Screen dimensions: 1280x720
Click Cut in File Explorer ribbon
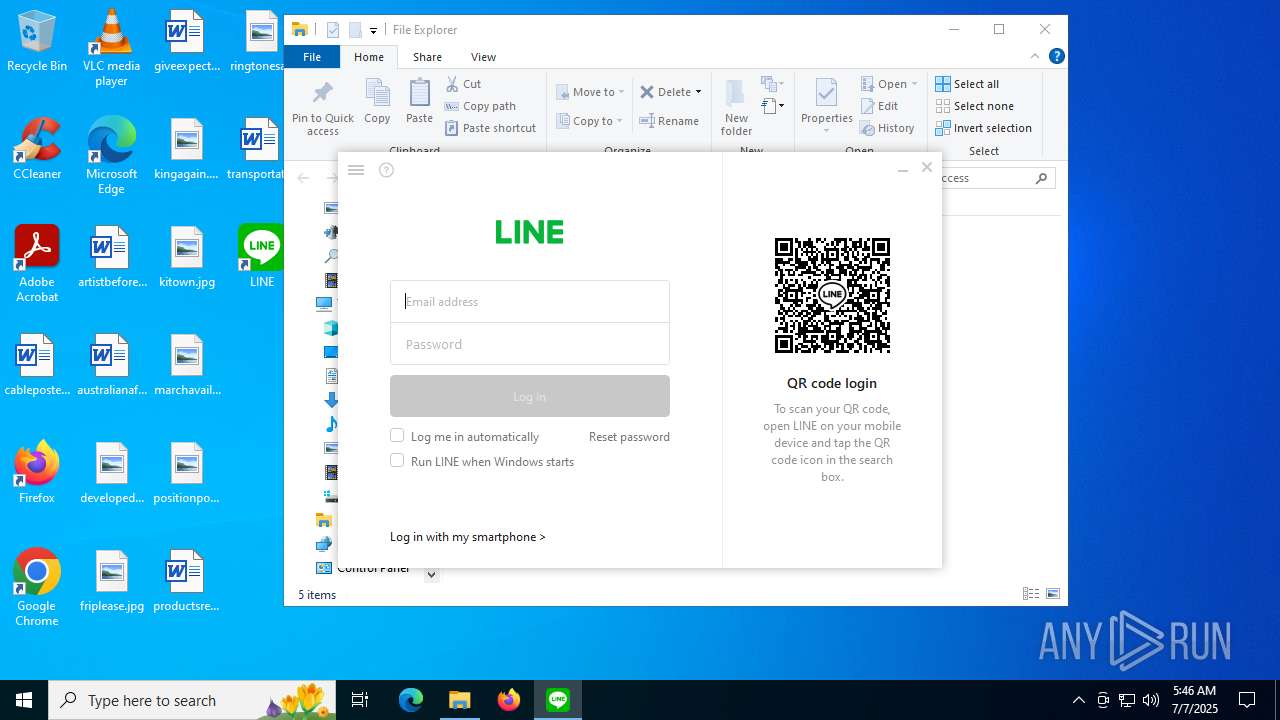(x=463, y=84)
